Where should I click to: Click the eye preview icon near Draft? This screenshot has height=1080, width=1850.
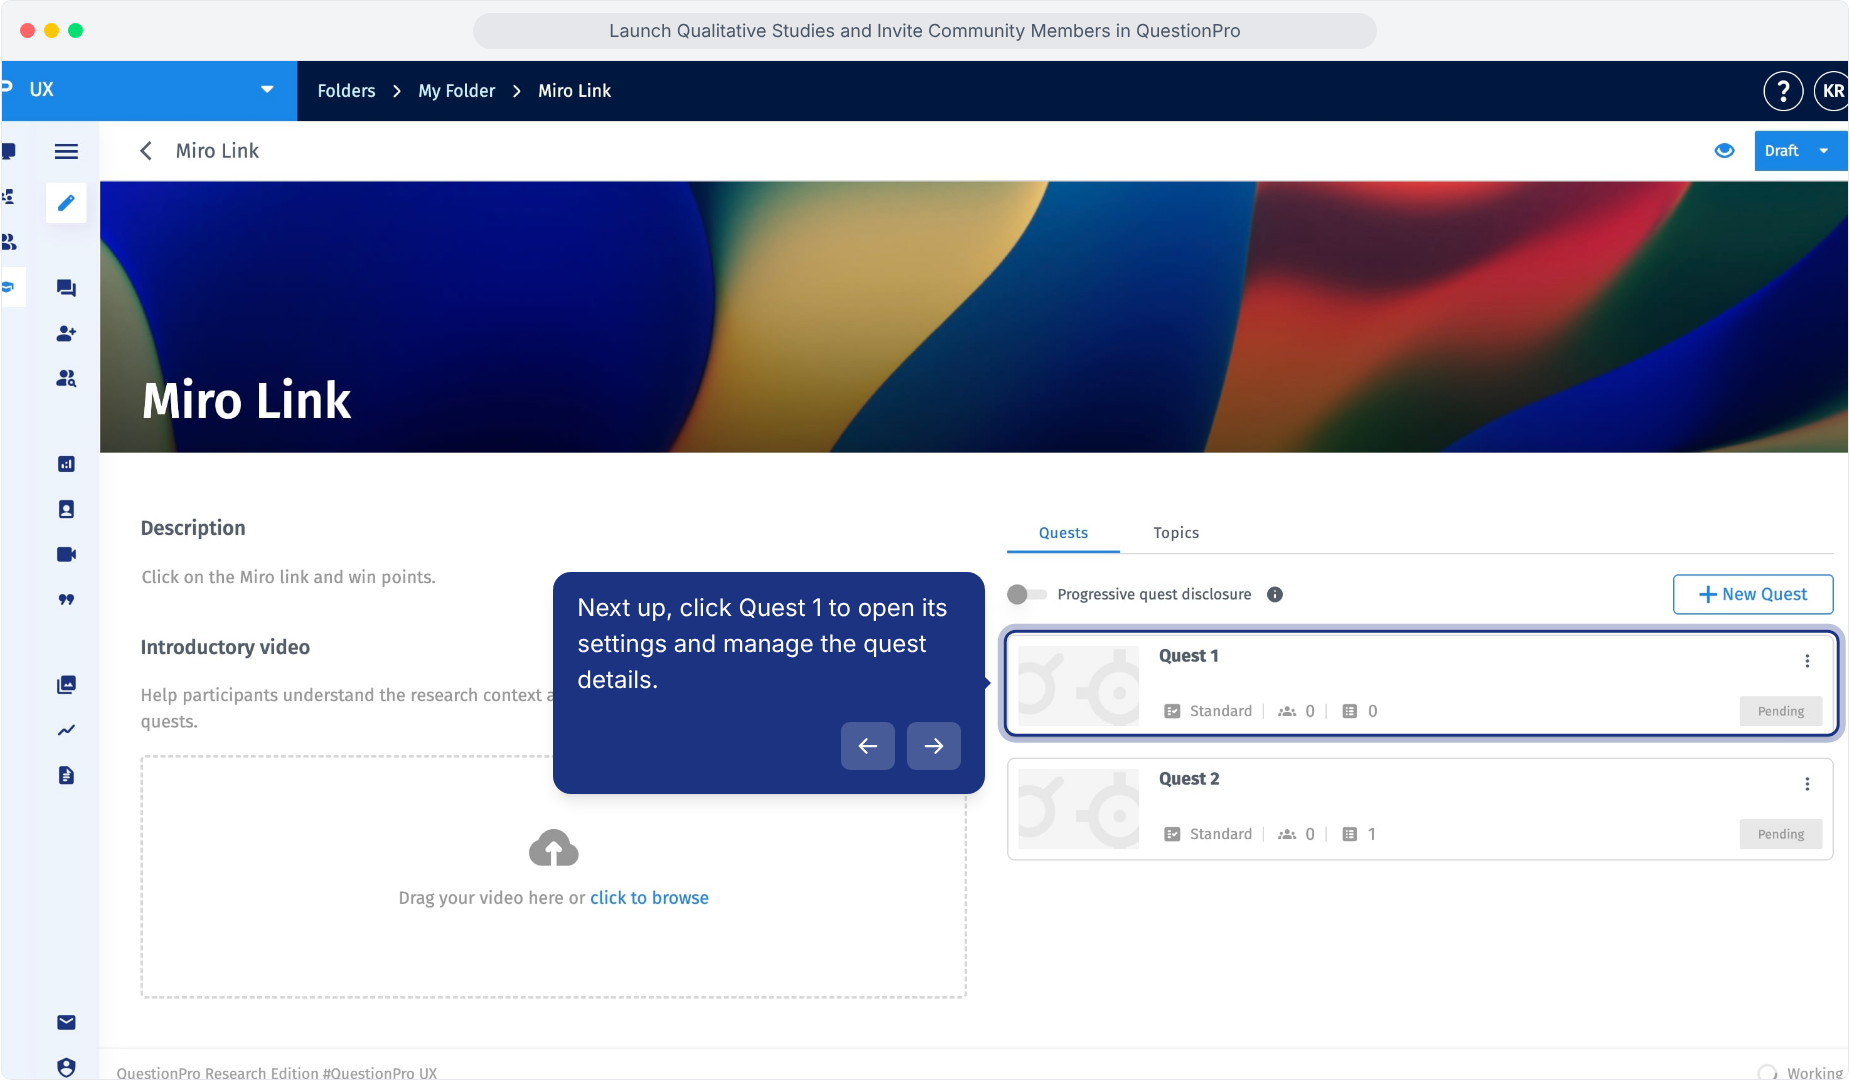point(1724,151)
